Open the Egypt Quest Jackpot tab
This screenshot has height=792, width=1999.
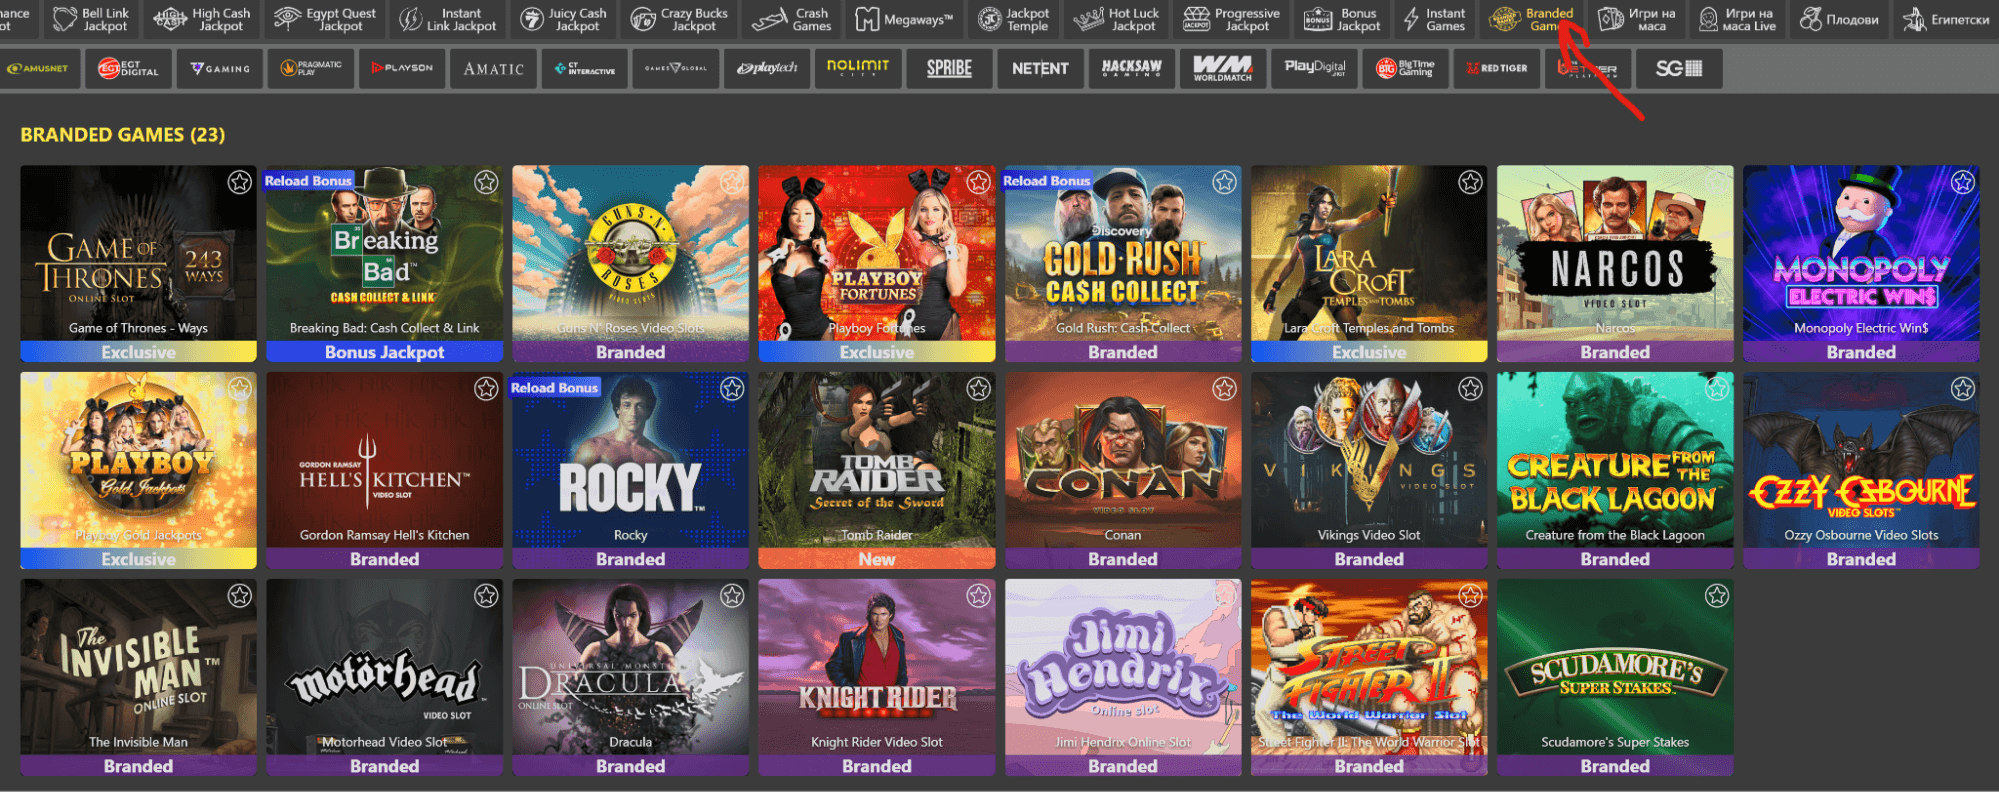(325, 19)
